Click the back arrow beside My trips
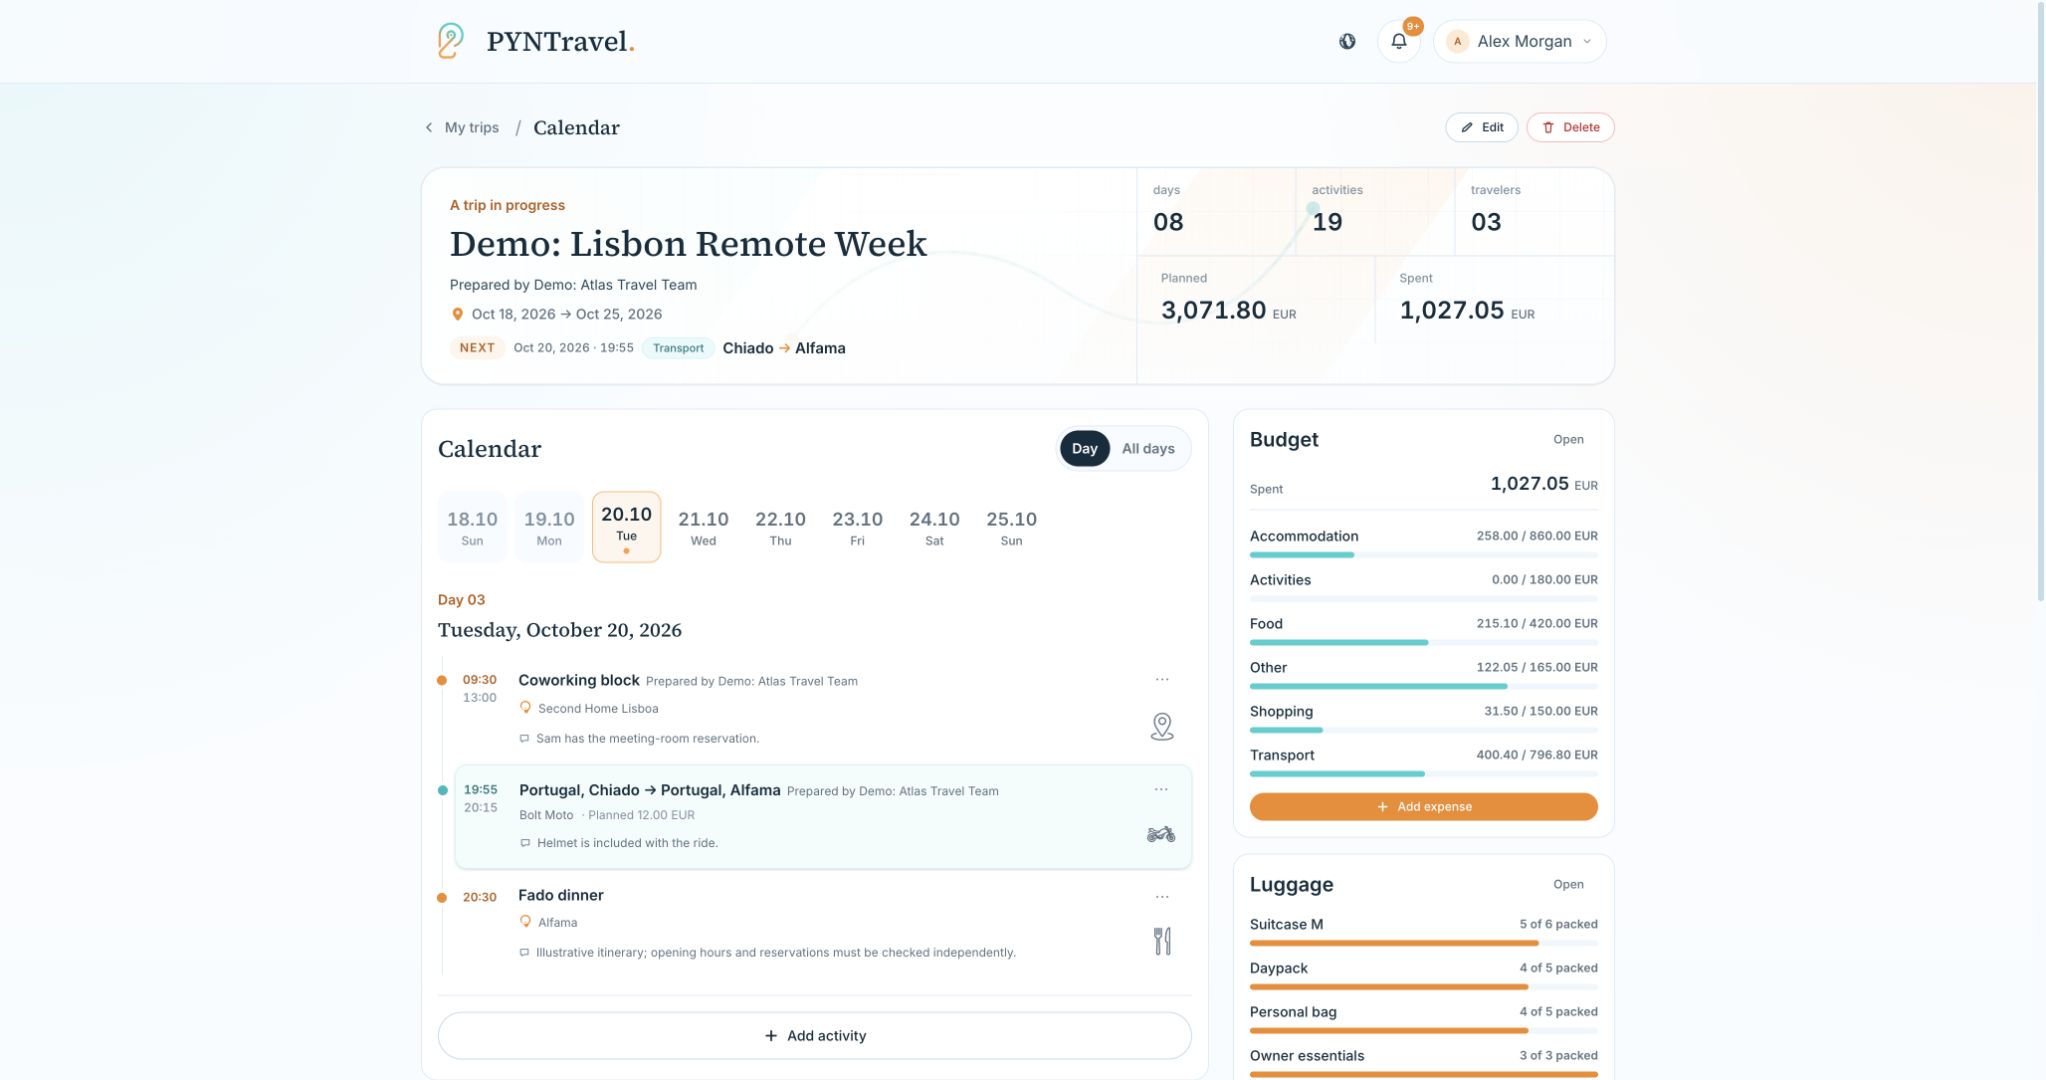 pos(429,128)
